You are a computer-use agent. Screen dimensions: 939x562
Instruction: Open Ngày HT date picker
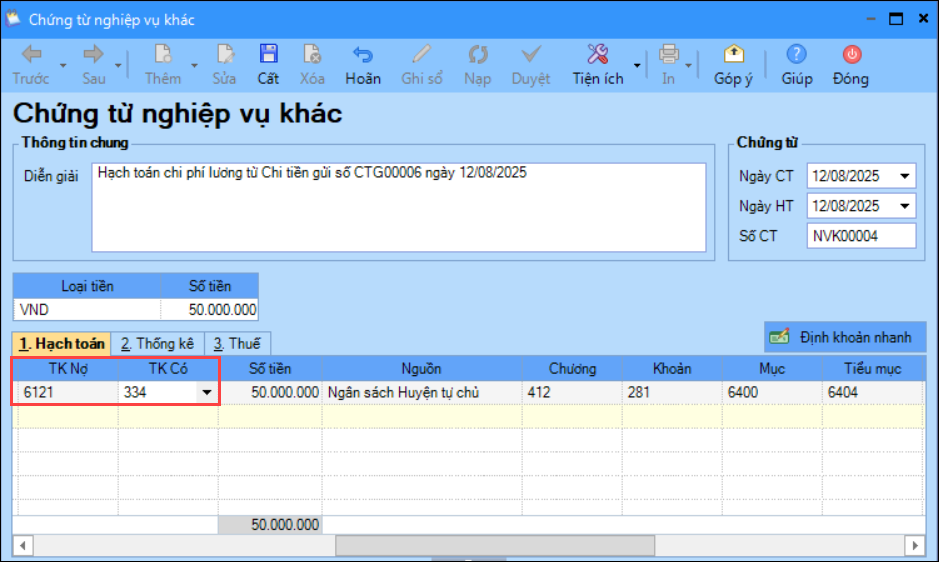point(904,206)
